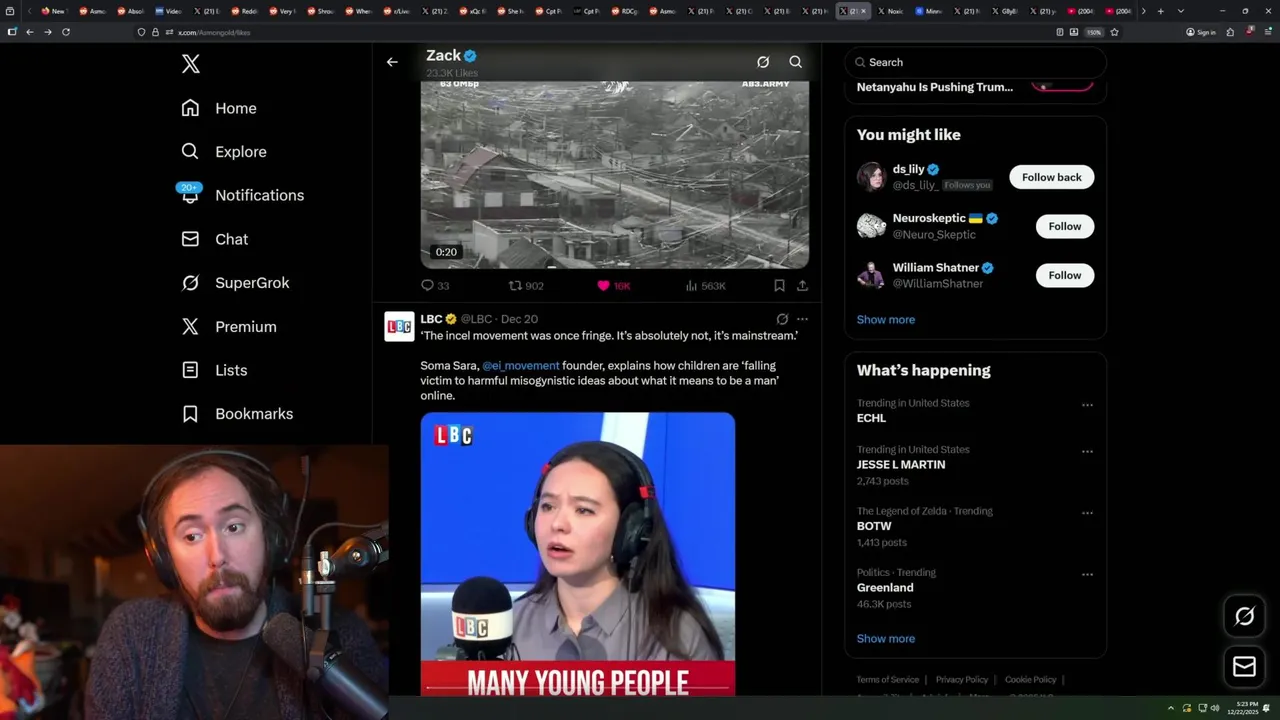Open the Explore navigation item
The image size is (1280, 720).
click(223, 152)
